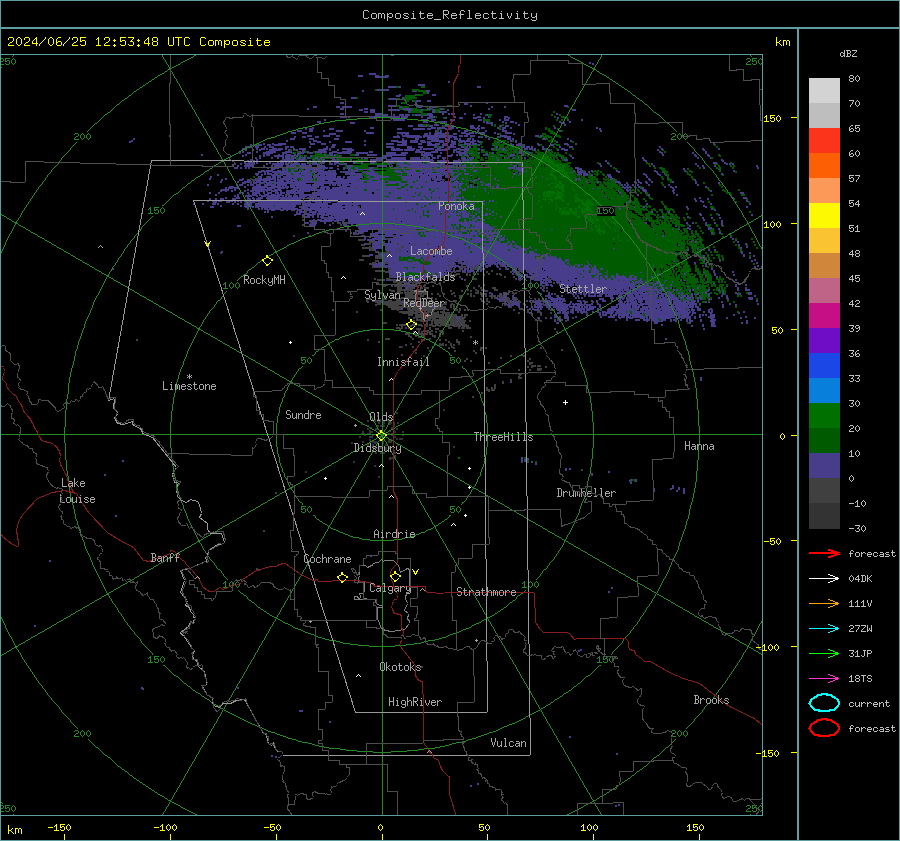Click the 'Limestone' map label
The height and width of the screenshot is (841, 900).
coord(189,386)
